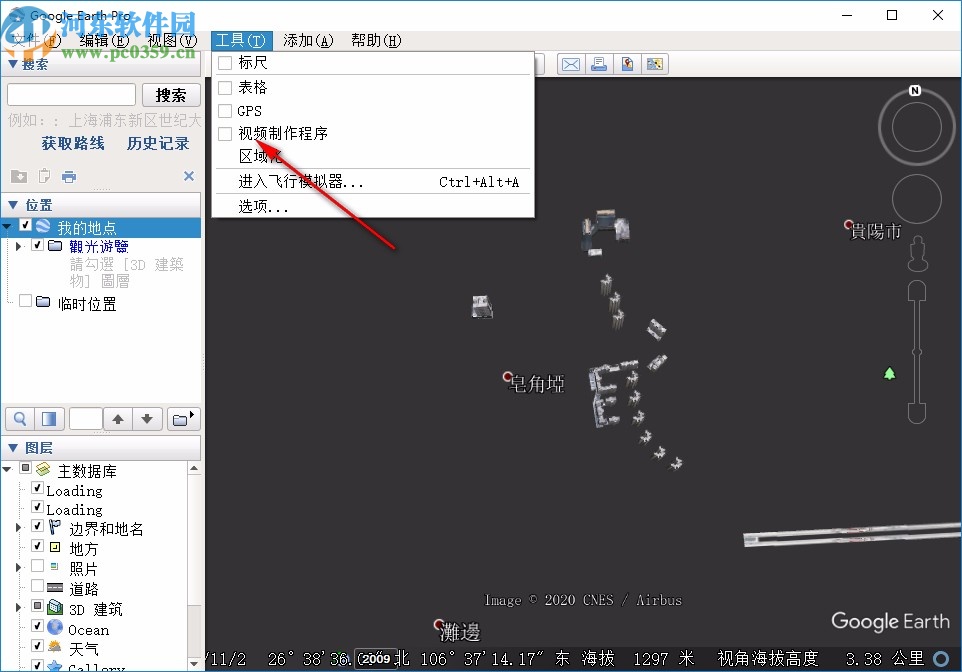Click the split-view panel icon beside magnifier

[x=48, y=419]
